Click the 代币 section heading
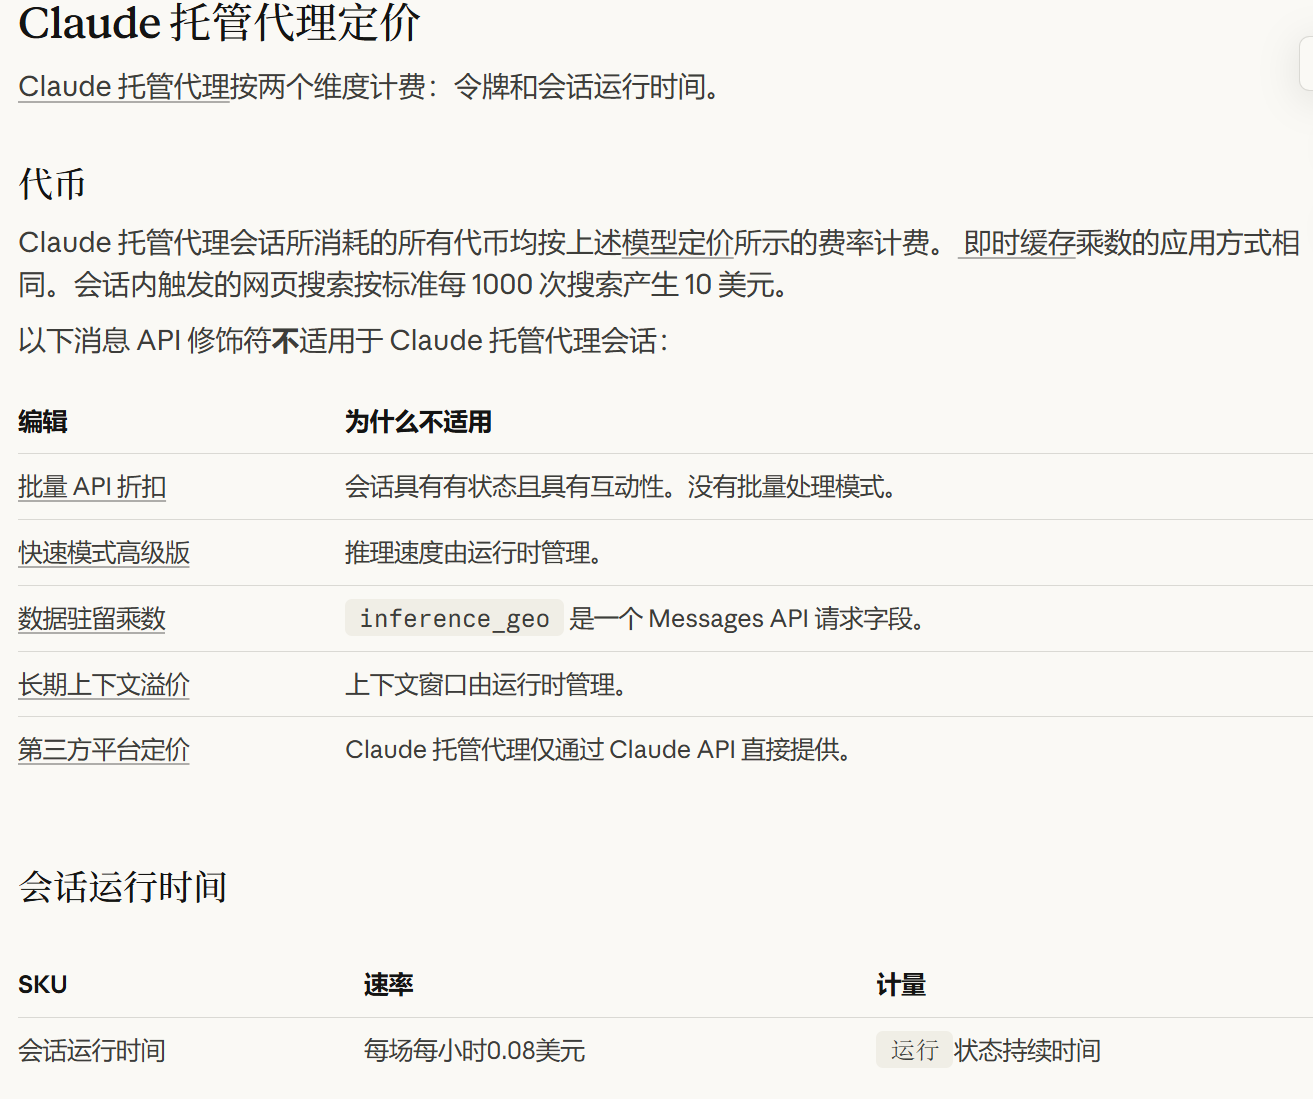Image resolution: width=1313 pixels, height=1099 pixels. click(x=52, y=184)
